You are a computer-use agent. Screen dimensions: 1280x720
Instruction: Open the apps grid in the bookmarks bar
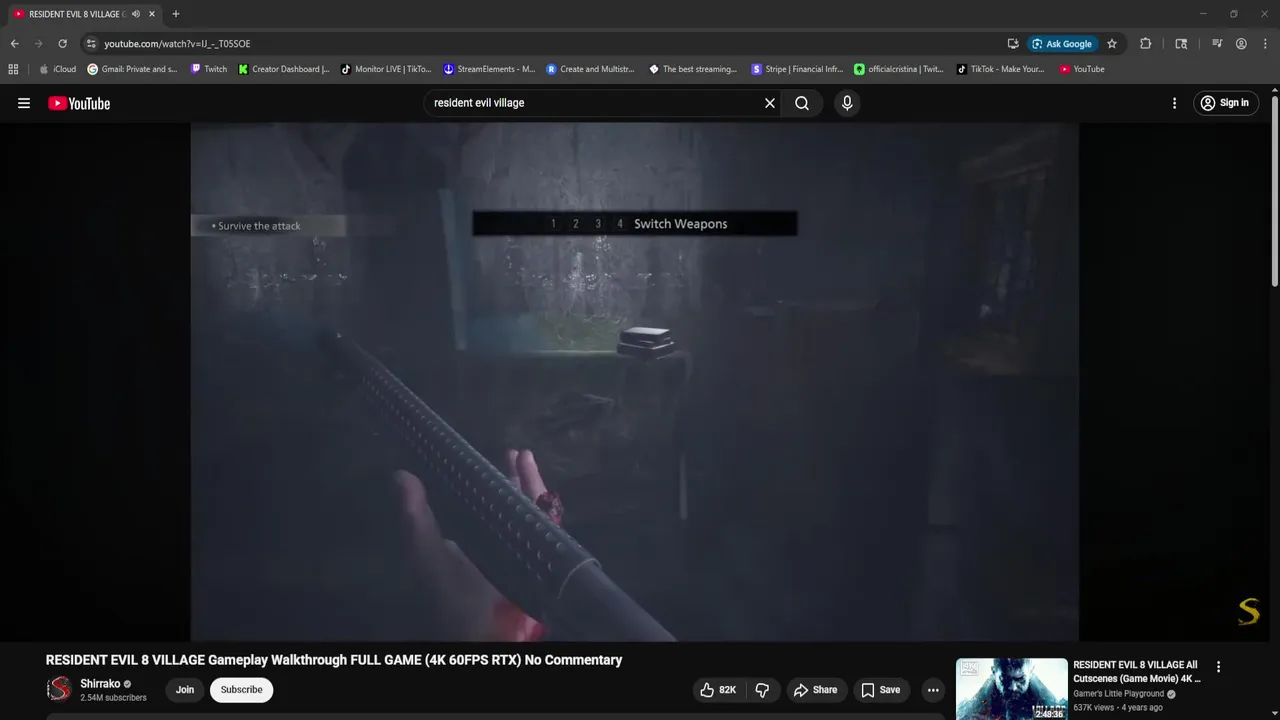pos(13,69)
